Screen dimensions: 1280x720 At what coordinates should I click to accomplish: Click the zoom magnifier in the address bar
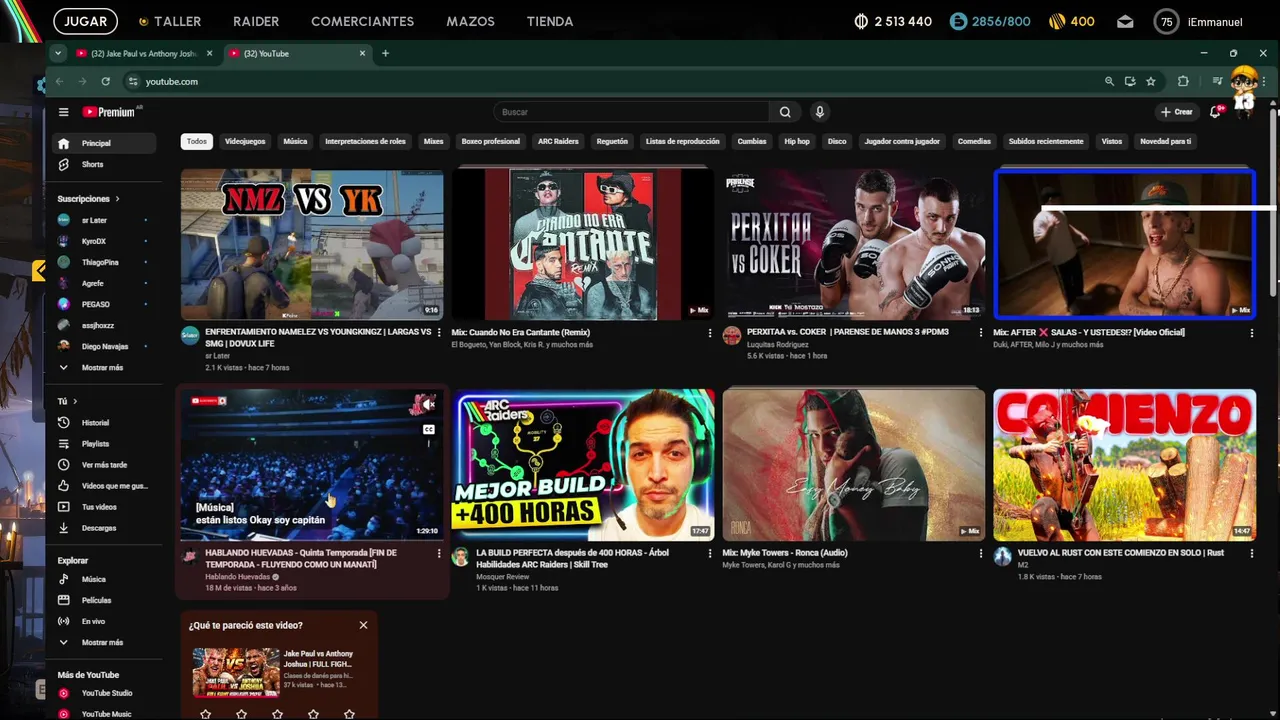point(1109,81)
